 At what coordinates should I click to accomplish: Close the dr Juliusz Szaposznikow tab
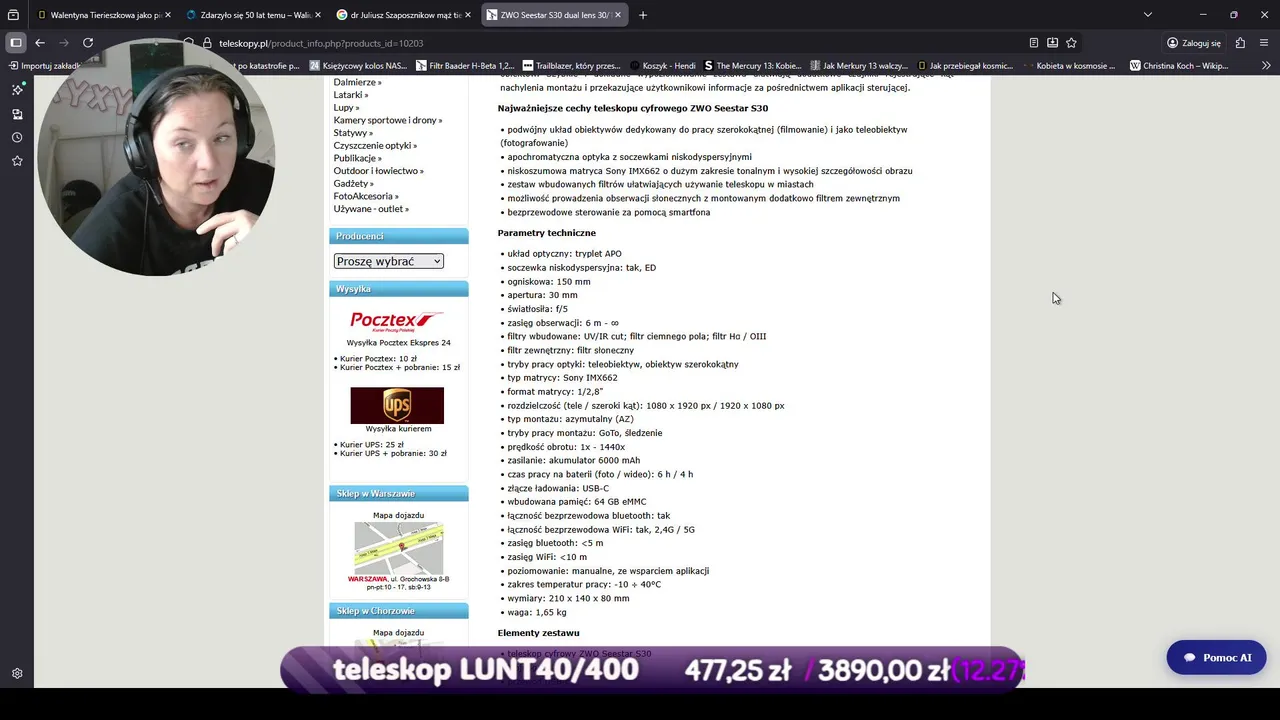coord(468,15)
